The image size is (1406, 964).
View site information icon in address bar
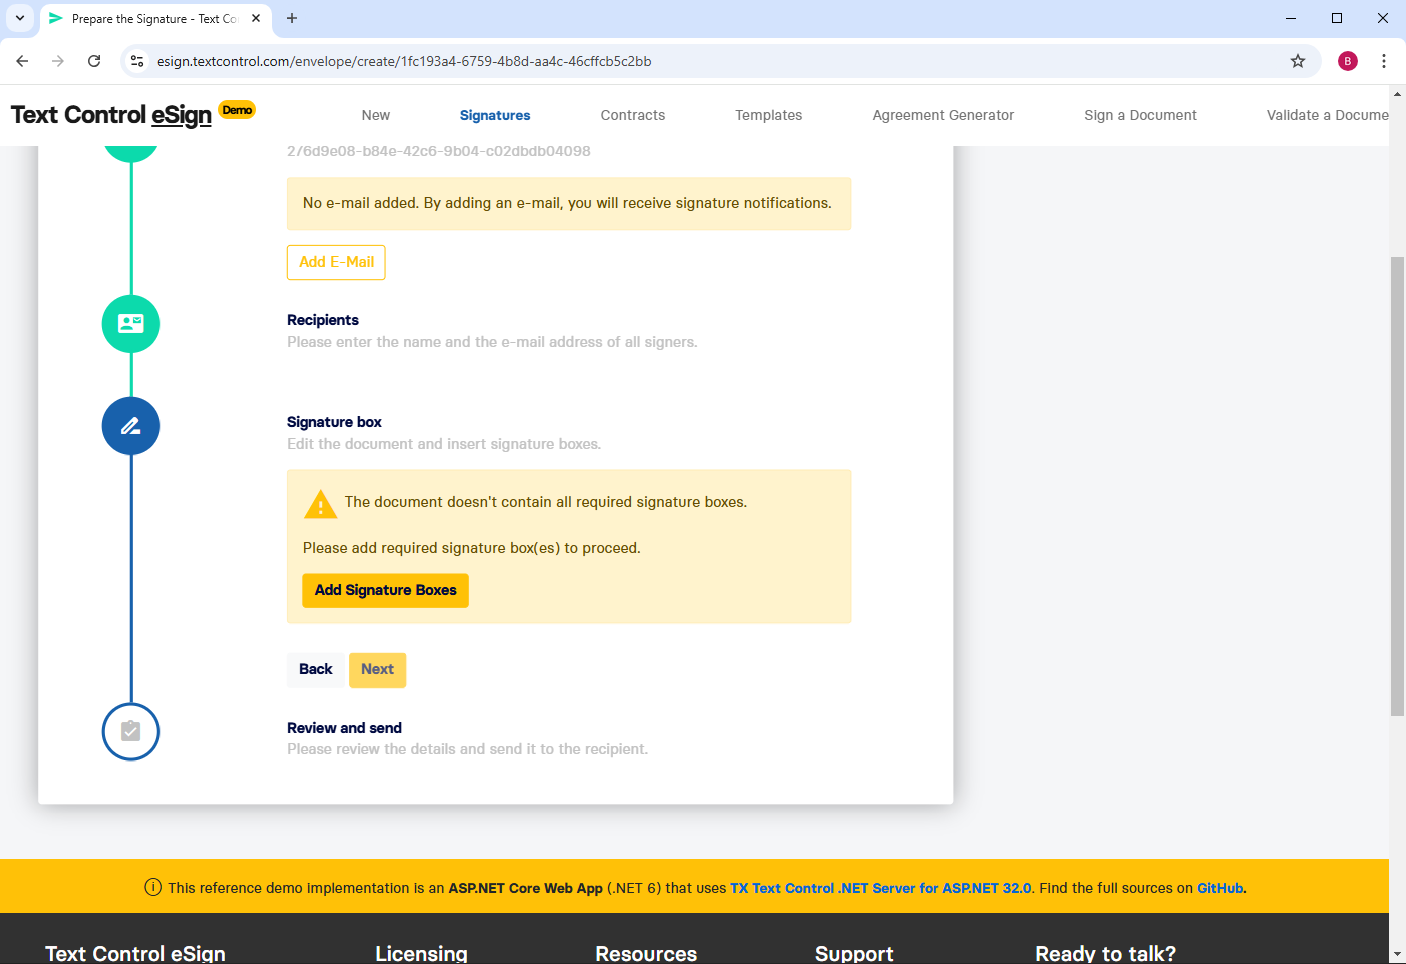(137, 61)
